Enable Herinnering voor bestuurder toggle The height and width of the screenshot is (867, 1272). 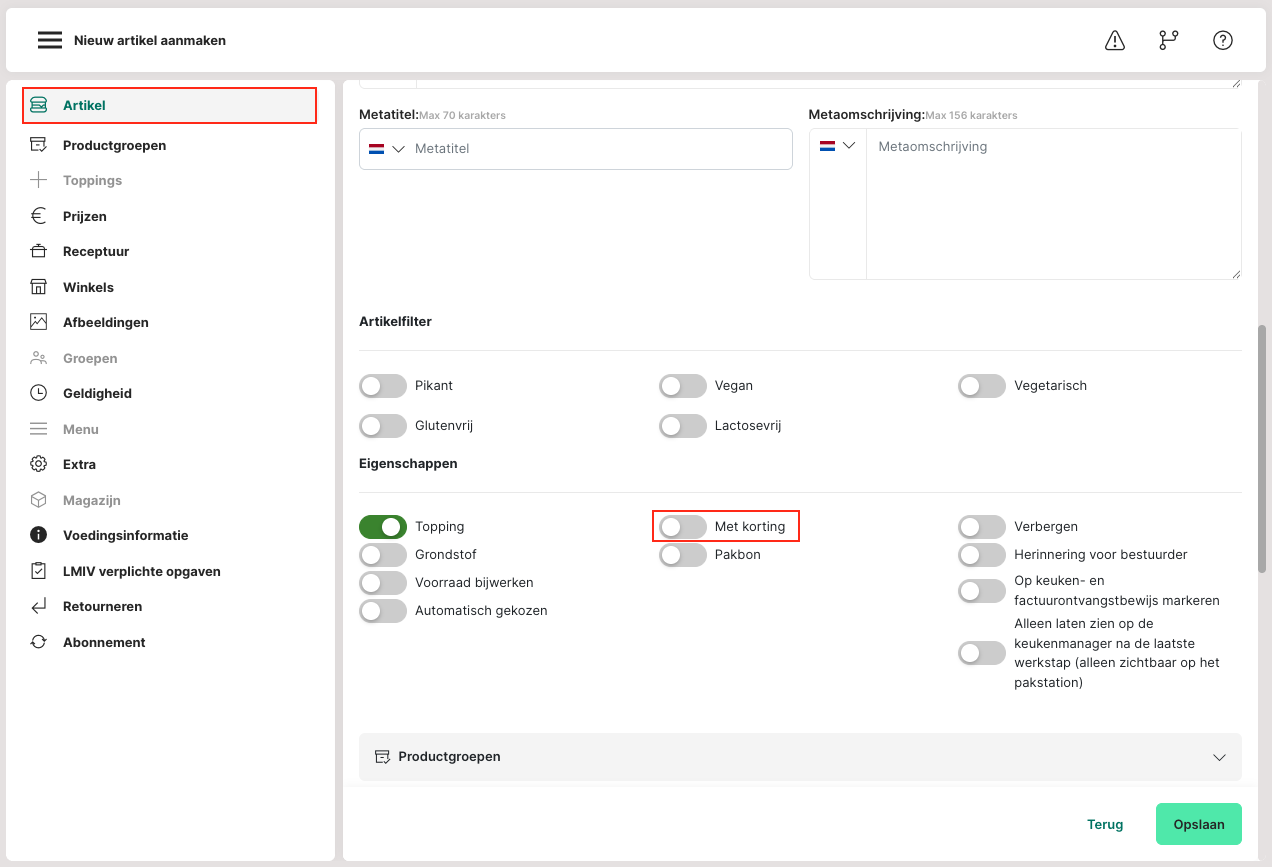[982, 555]
